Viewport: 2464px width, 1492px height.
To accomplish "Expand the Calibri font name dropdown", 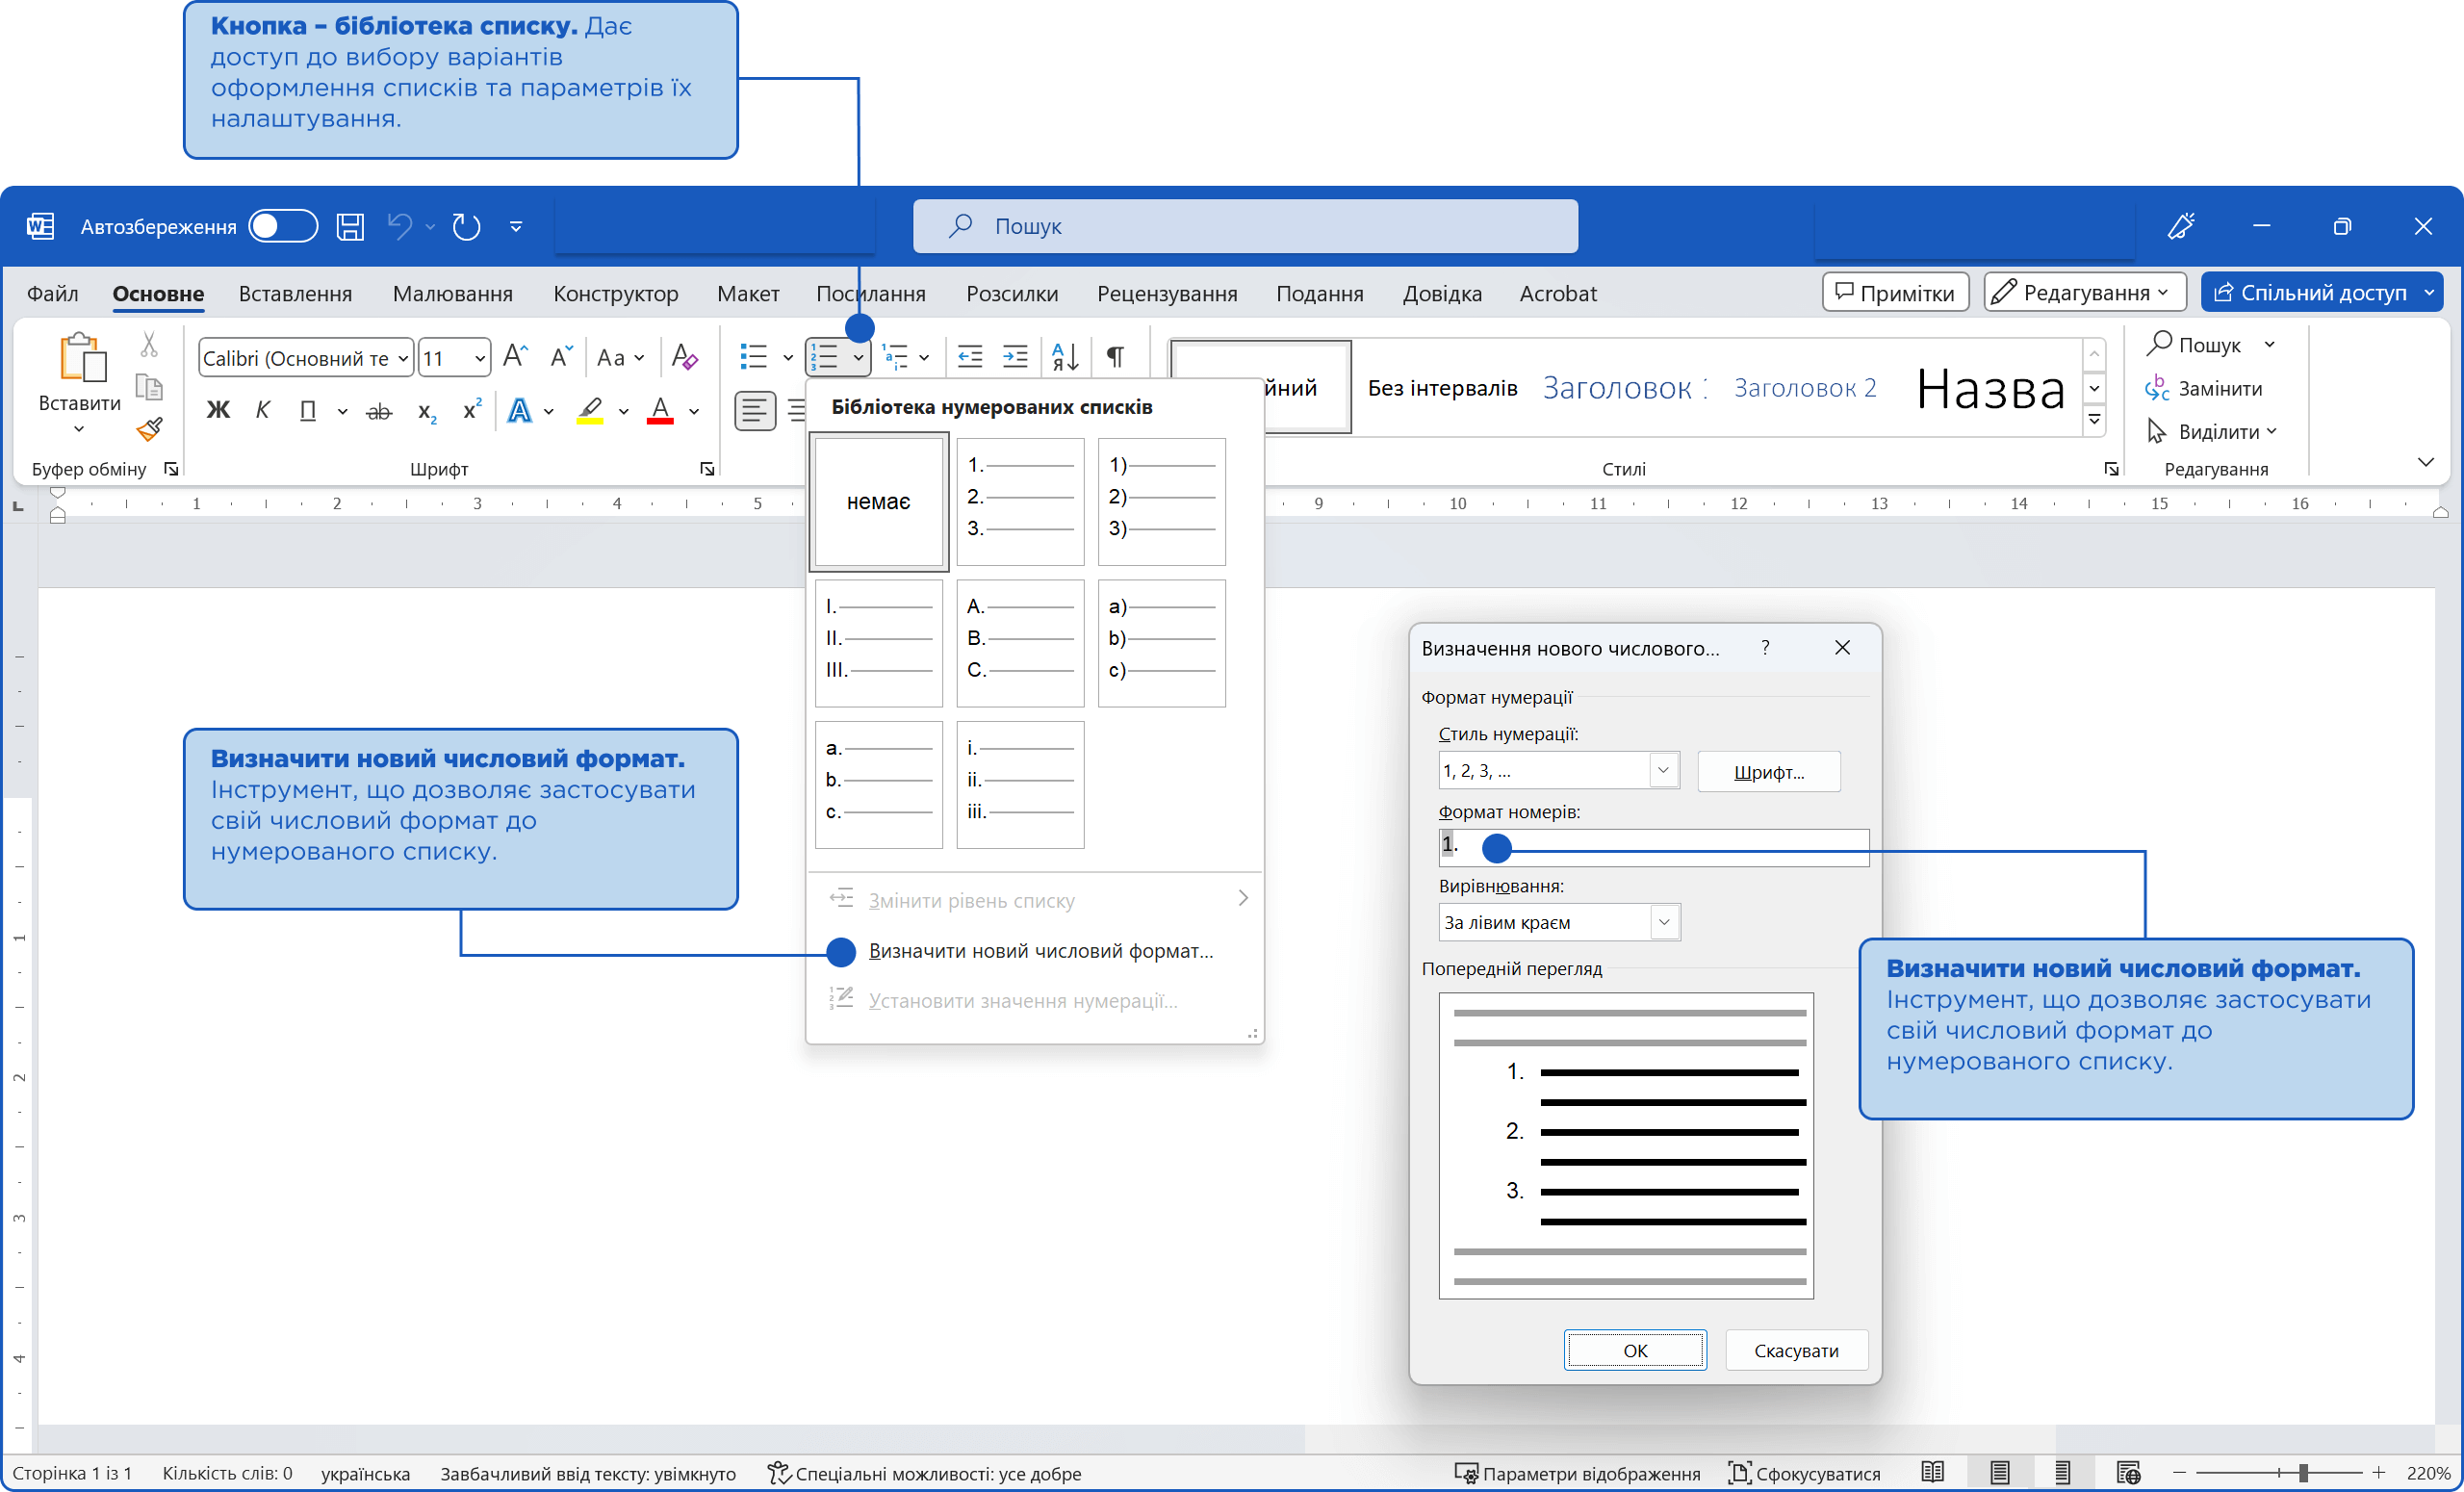I will click(x=402, y=358).
